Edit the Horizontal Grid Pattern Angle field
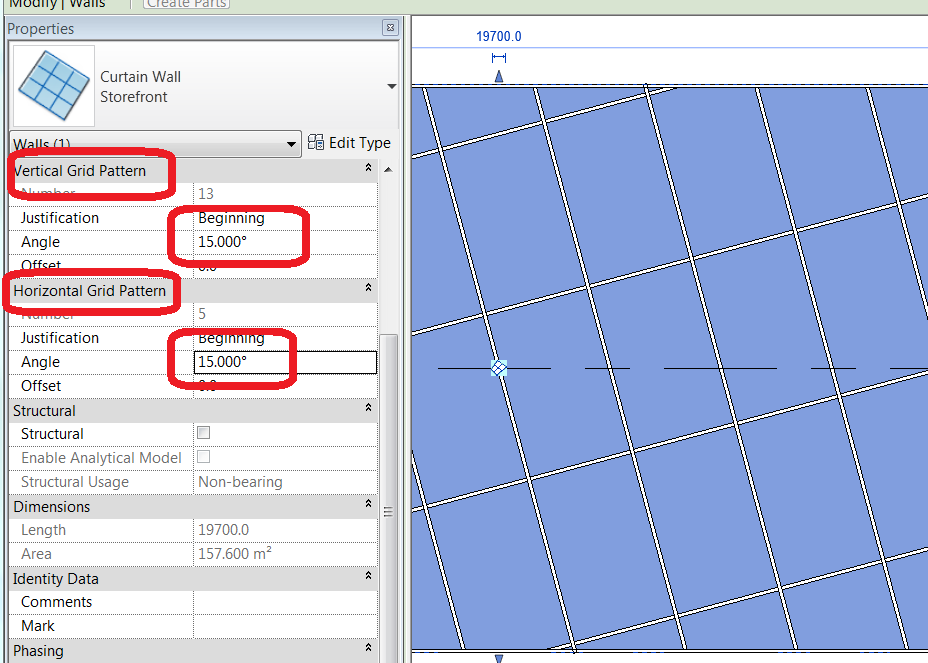 click(x=285, y=362)
